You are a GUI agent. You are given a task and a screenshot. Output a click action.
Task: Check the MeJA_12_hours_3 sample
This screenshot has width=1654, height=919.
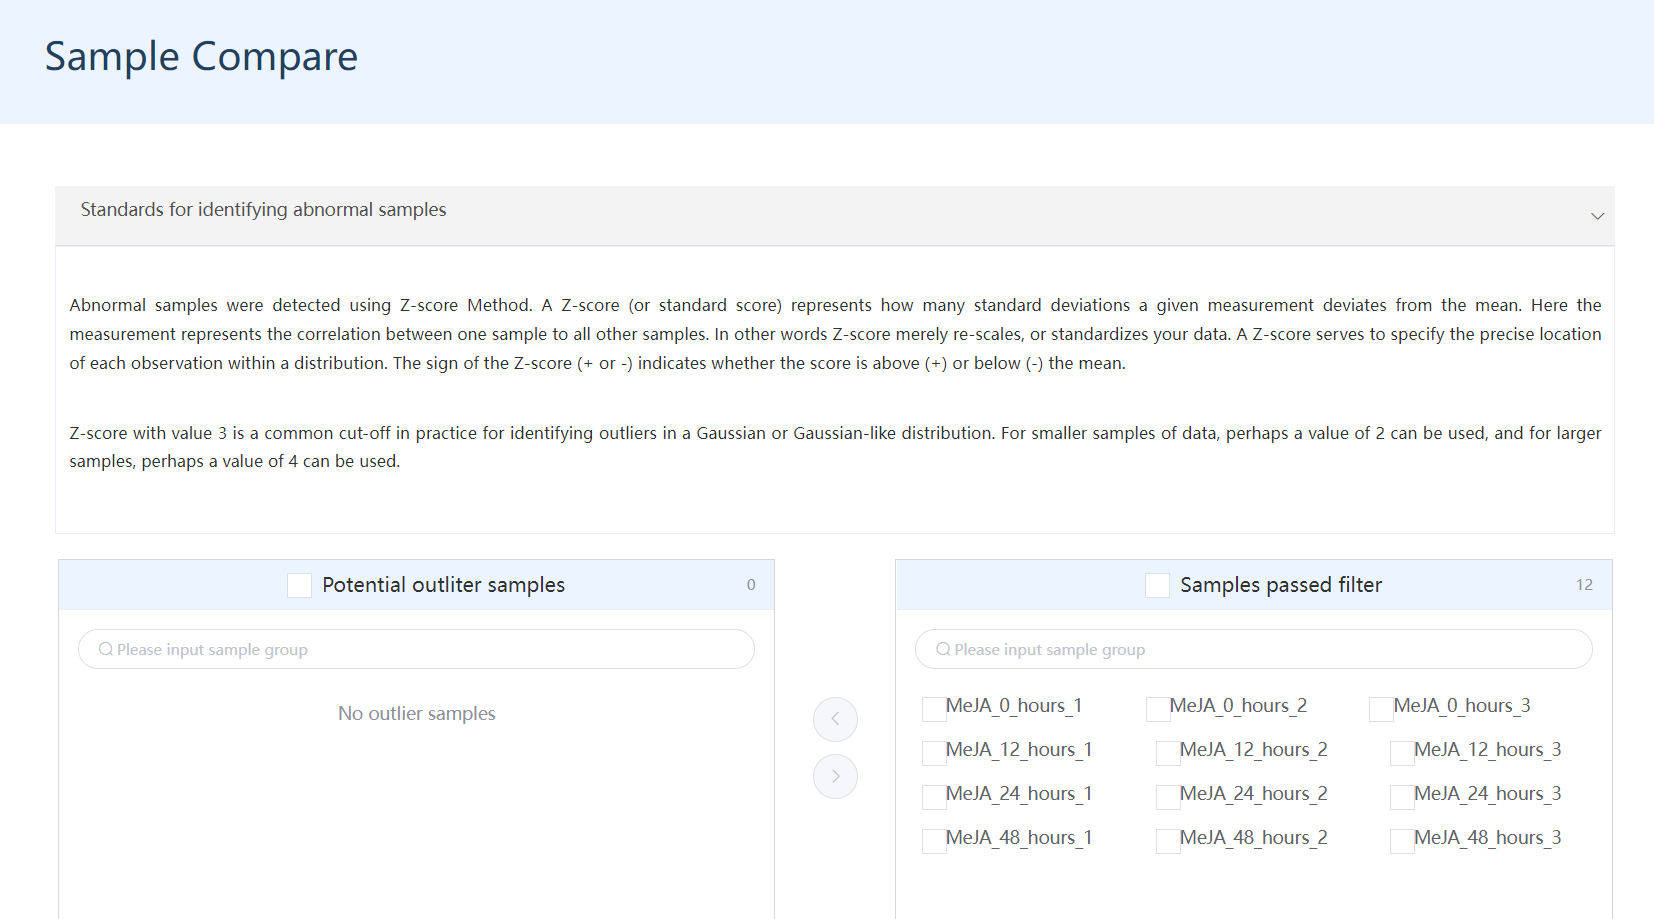click(x=1402, y=753)
